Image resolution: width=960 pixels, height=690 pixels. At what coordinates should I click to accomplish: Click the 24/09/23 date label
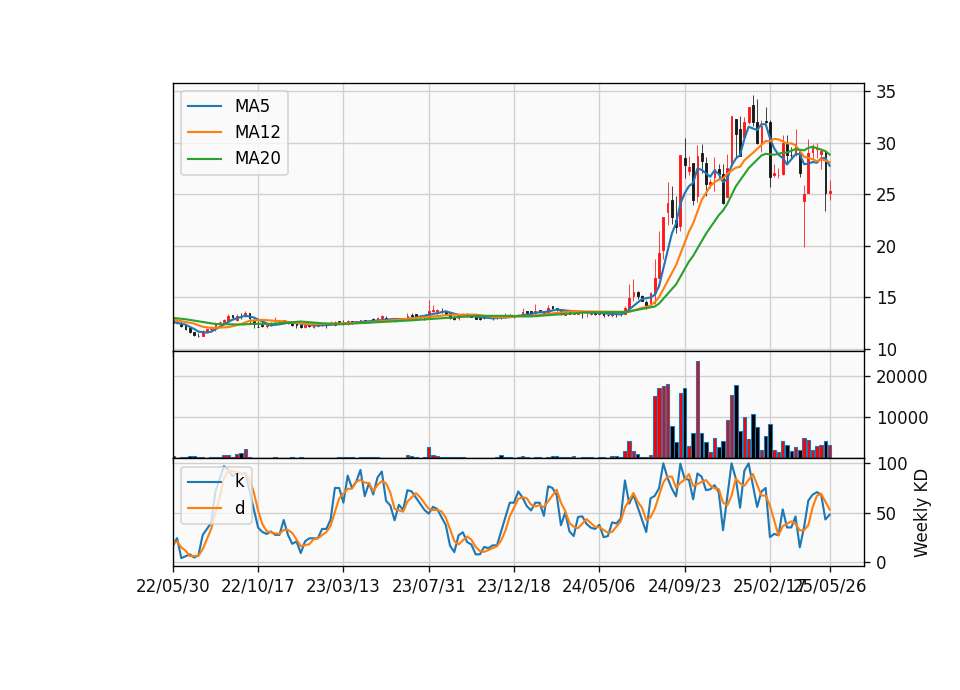click(684, 586)
